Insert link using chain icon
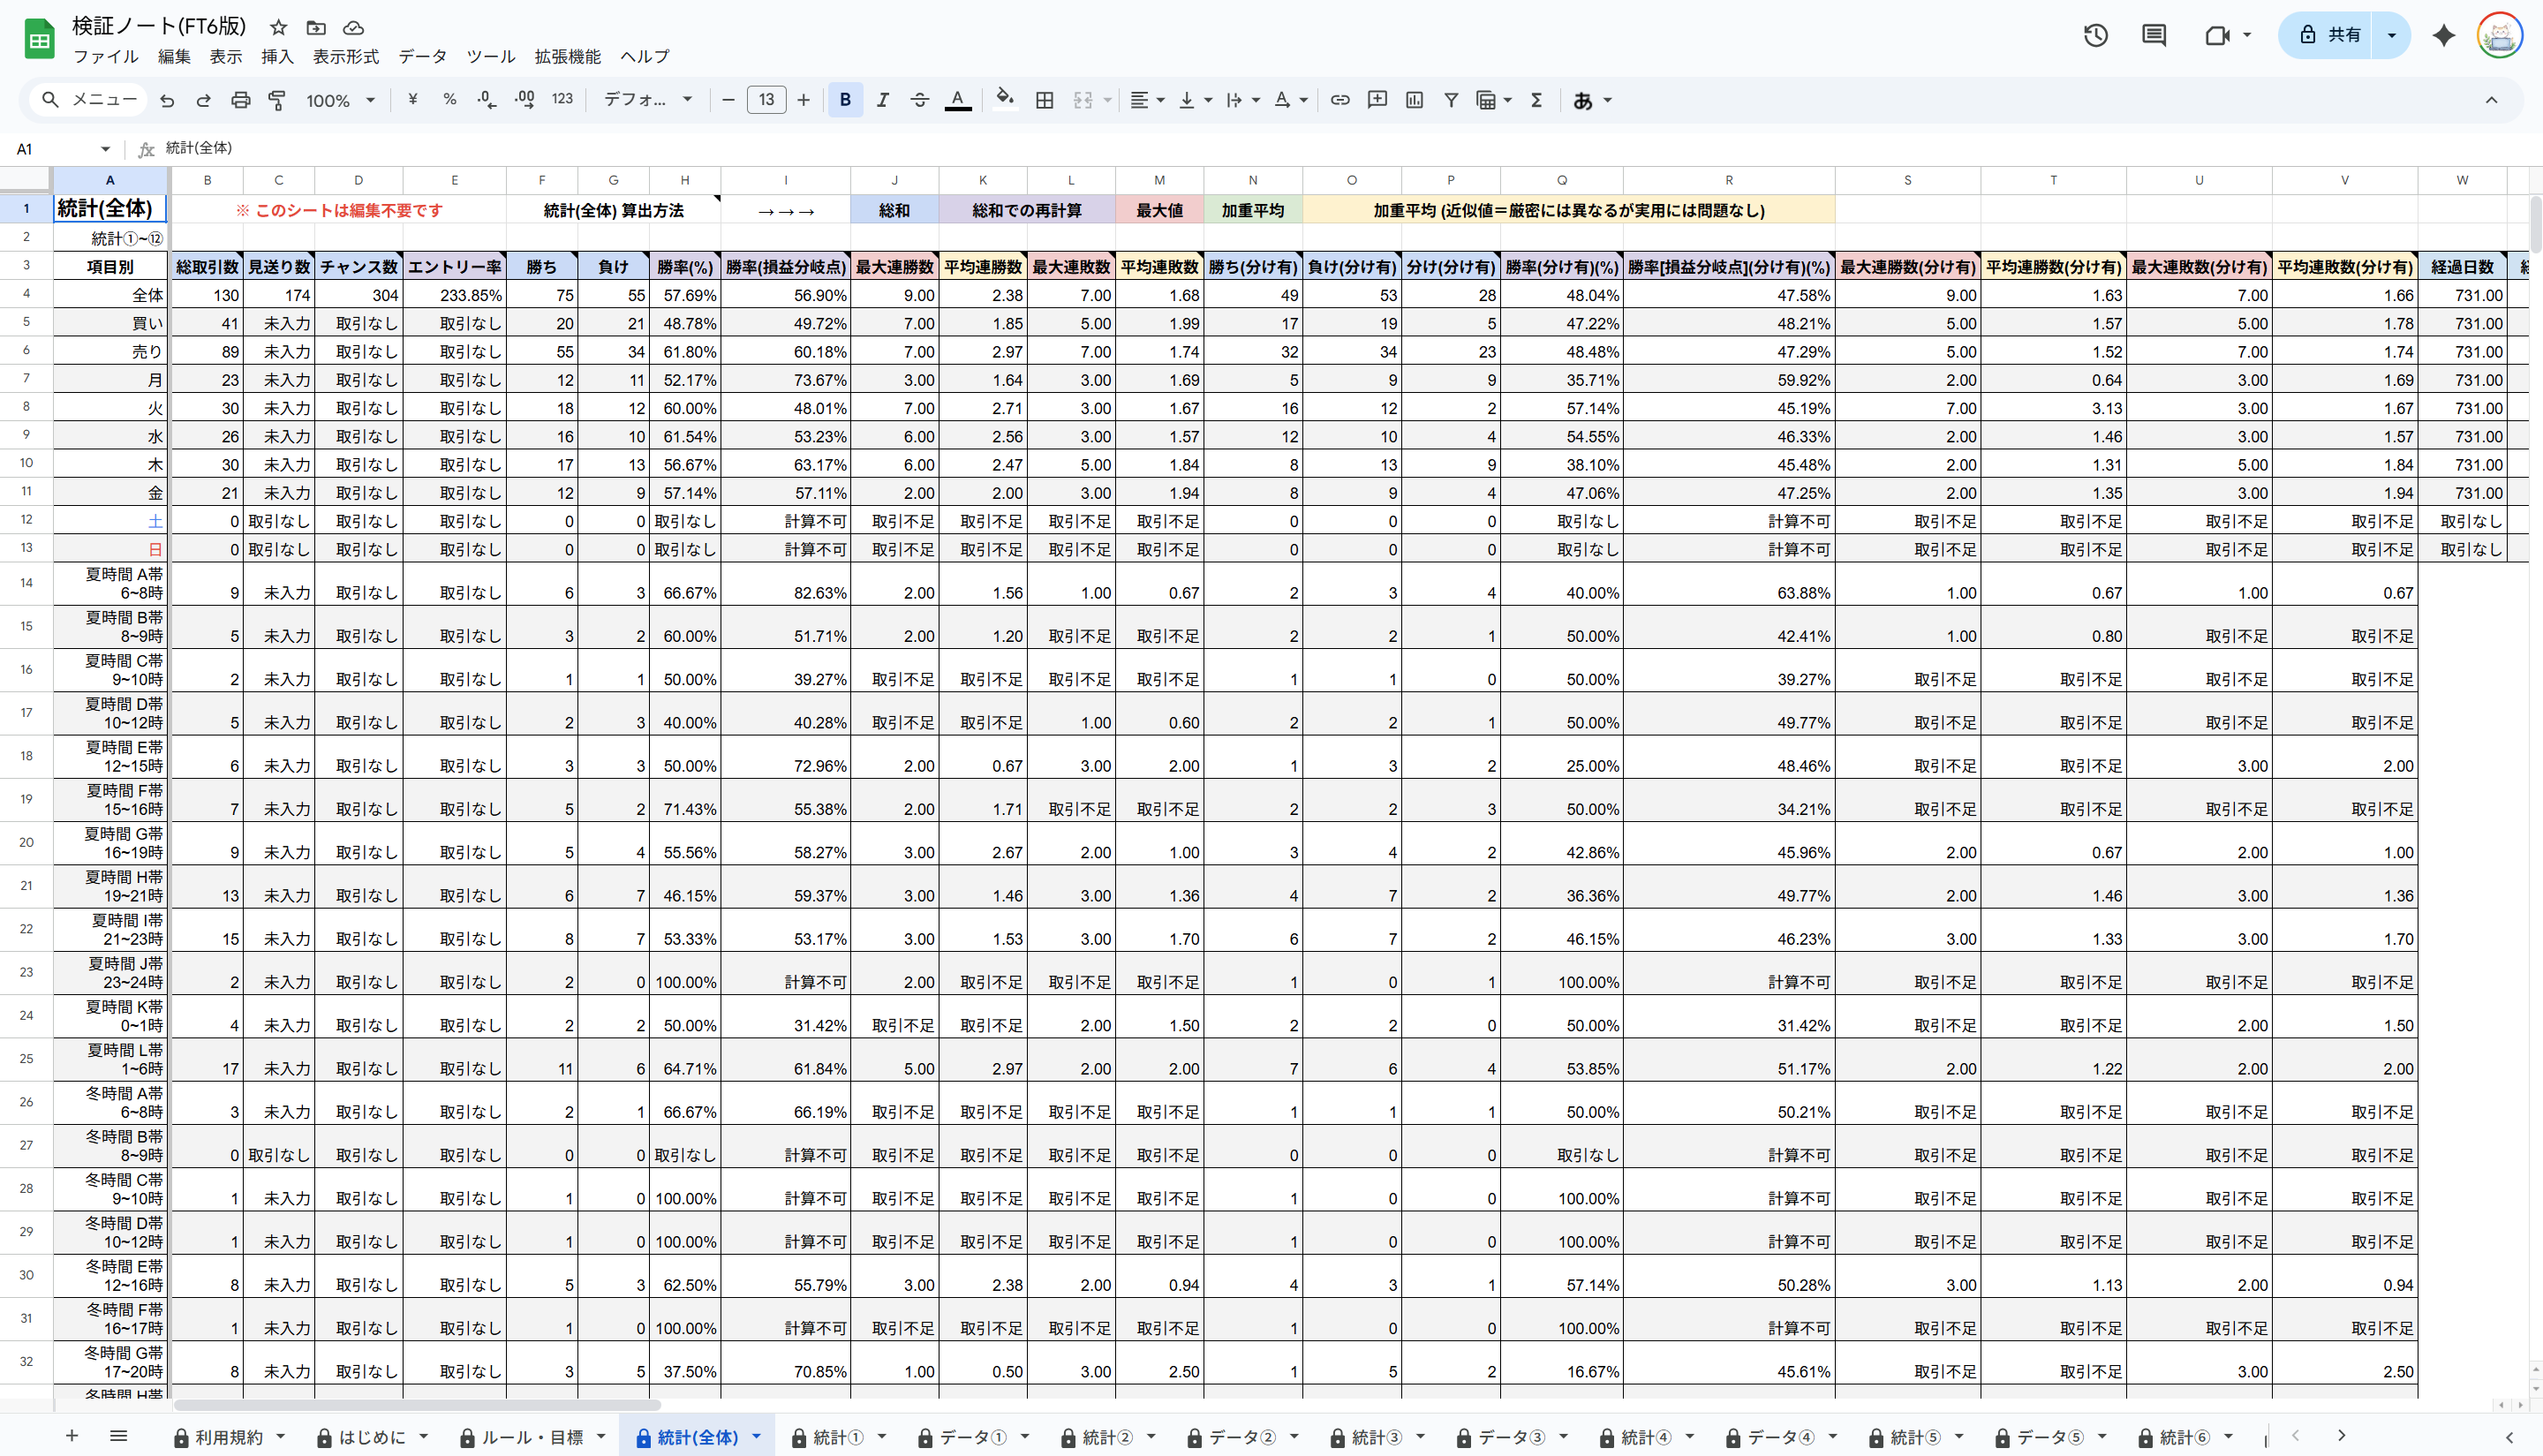The image size is (2543, 1456). (x=1339, y=100)
